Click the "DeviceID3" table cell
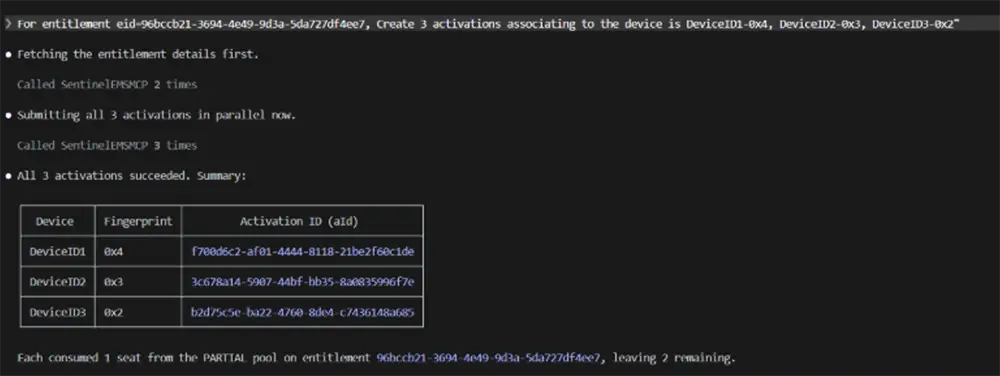This screenshot has width=1000, height=376. coord(57,312)
